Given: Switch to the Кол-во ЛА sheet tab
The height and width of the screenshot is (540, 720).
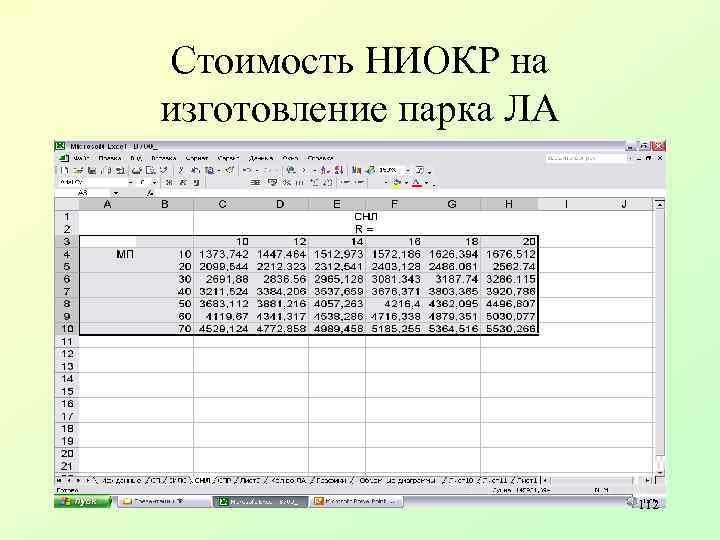Looking at the screenshot, I should click(x=289, y=481).
